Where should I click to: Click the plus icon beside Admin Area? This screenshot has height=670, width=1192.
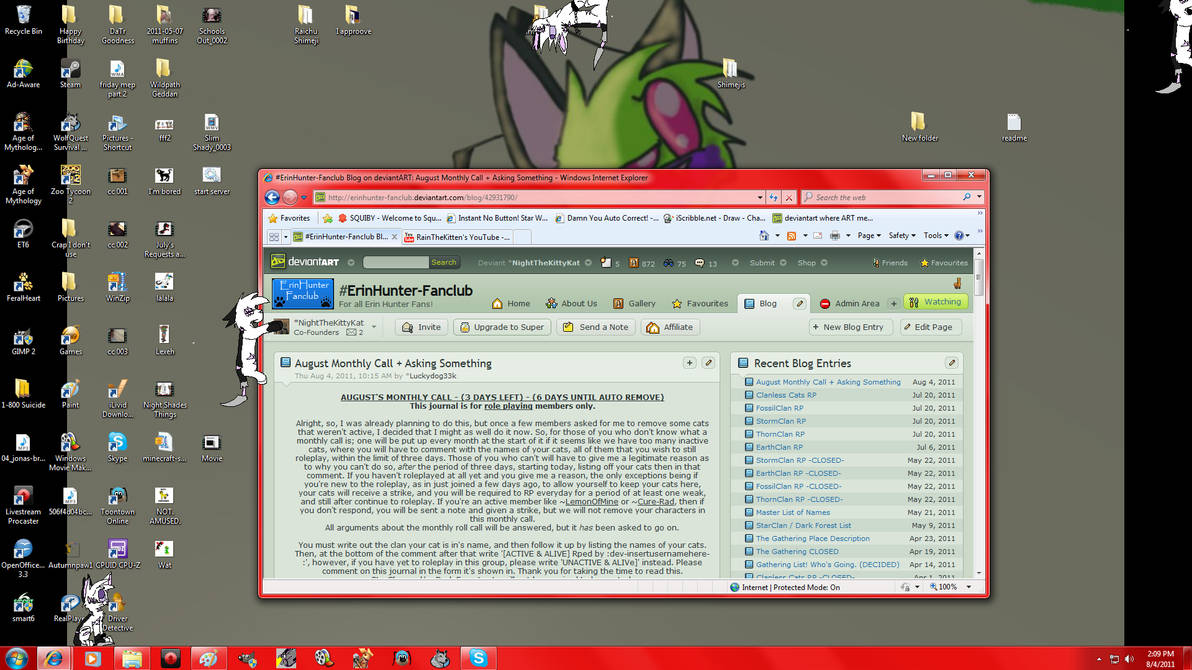(893, 303)
